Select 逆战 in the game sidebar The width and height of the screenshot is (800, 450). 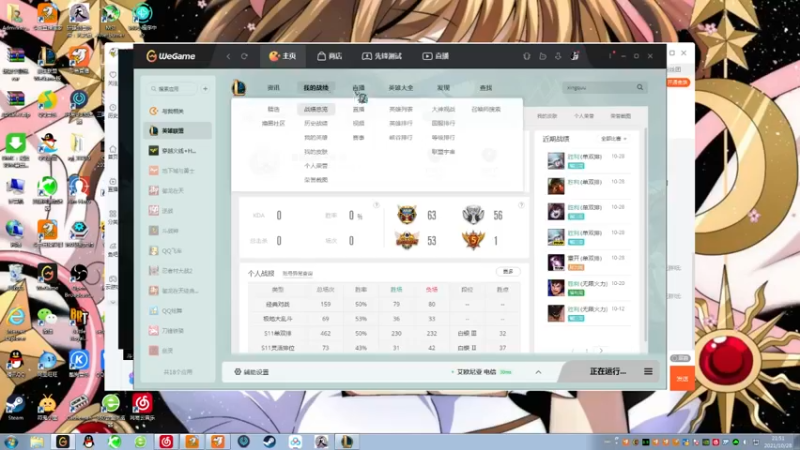pos(178,211)
